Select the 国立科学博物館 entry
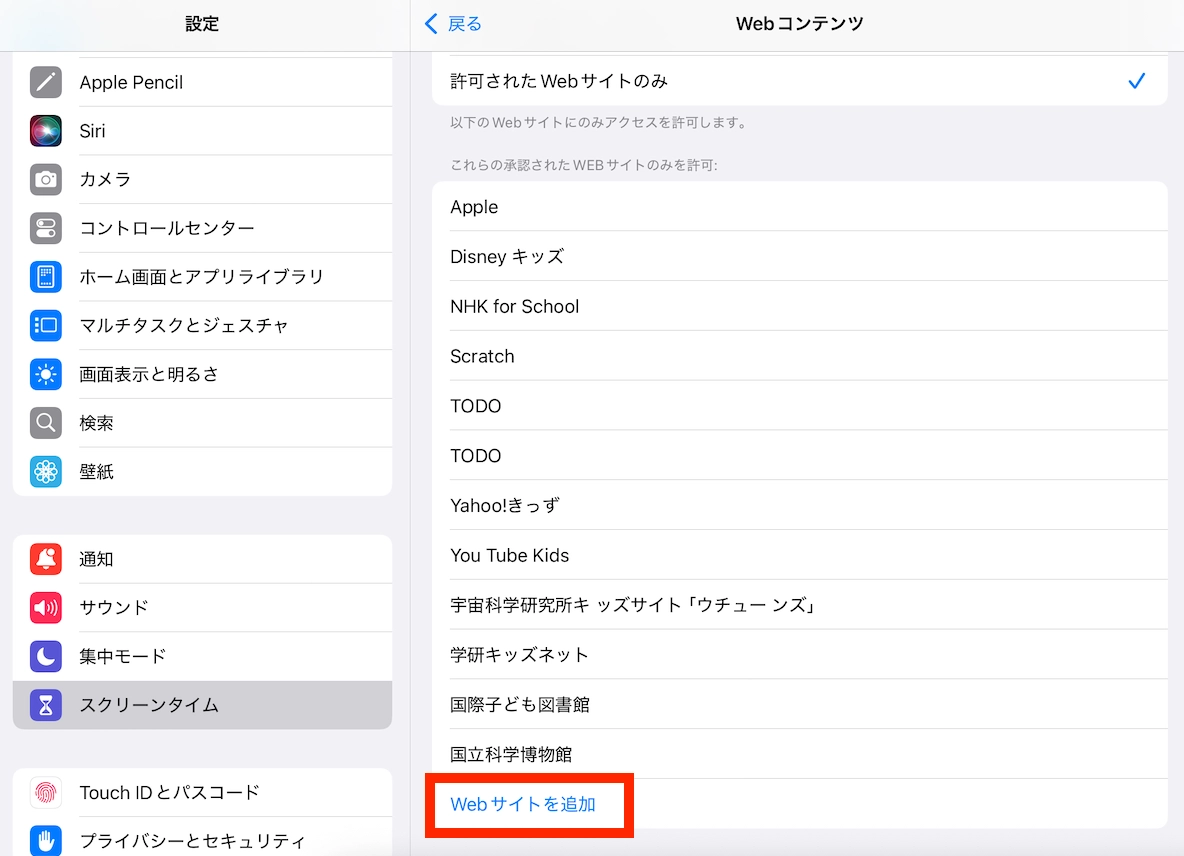 pos(800,755)
